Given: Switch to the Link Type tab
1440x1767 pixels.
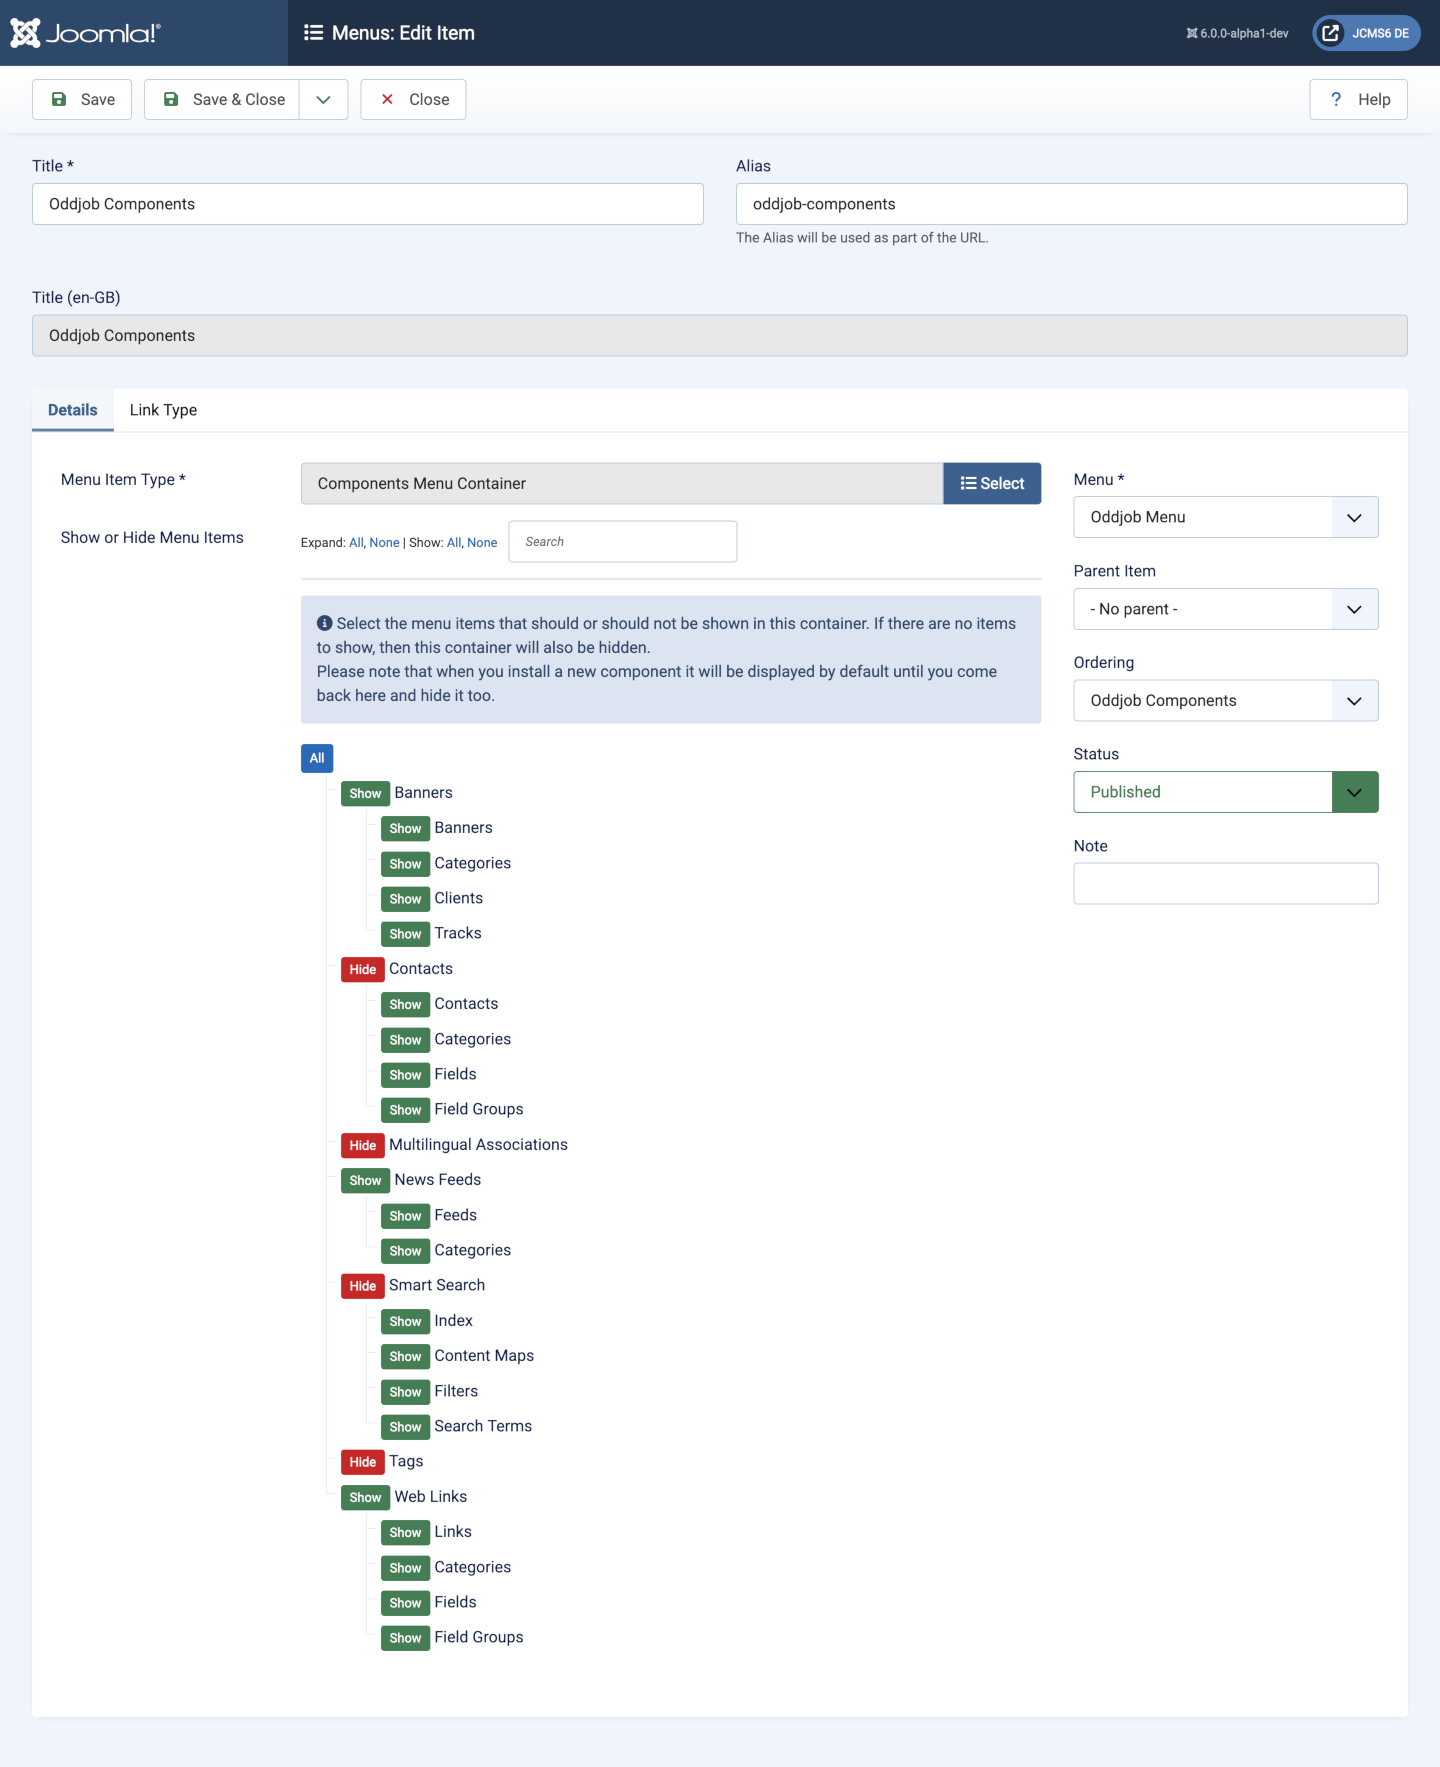Looking at the screenshot, I should [163, 410].
